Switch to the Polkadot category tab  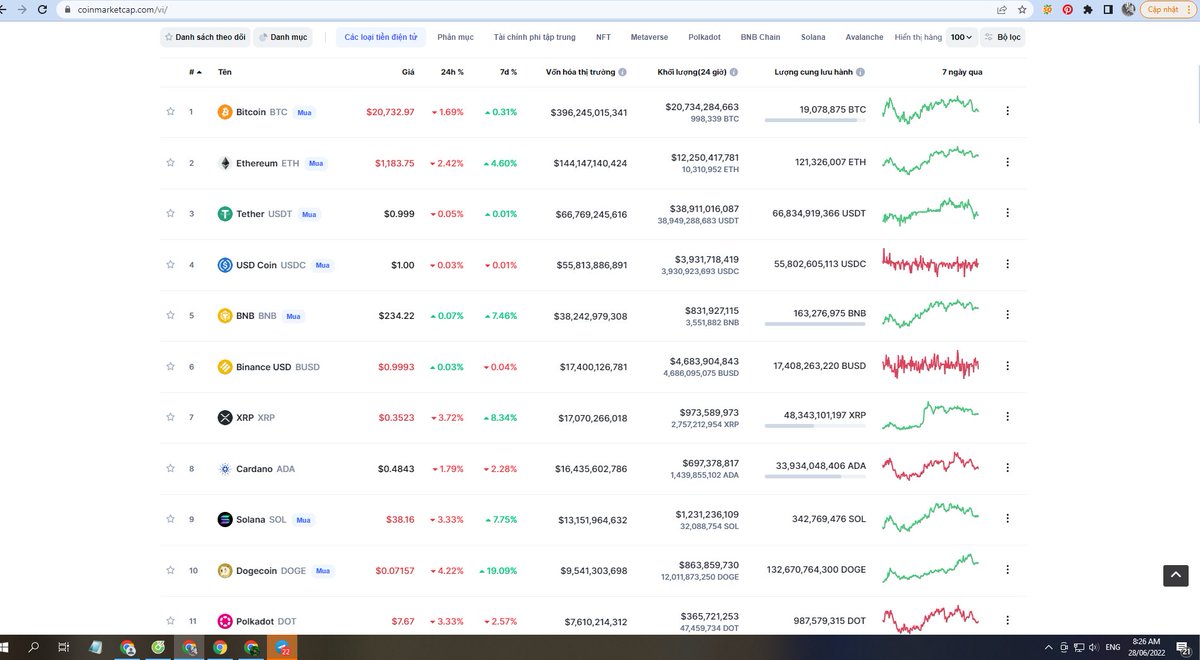click(704, 37)
